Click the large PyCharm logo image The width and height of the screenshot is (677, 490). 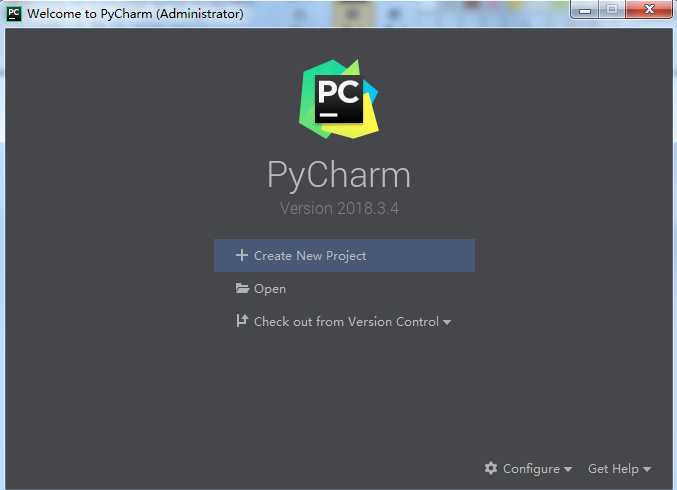coord(339,99)
